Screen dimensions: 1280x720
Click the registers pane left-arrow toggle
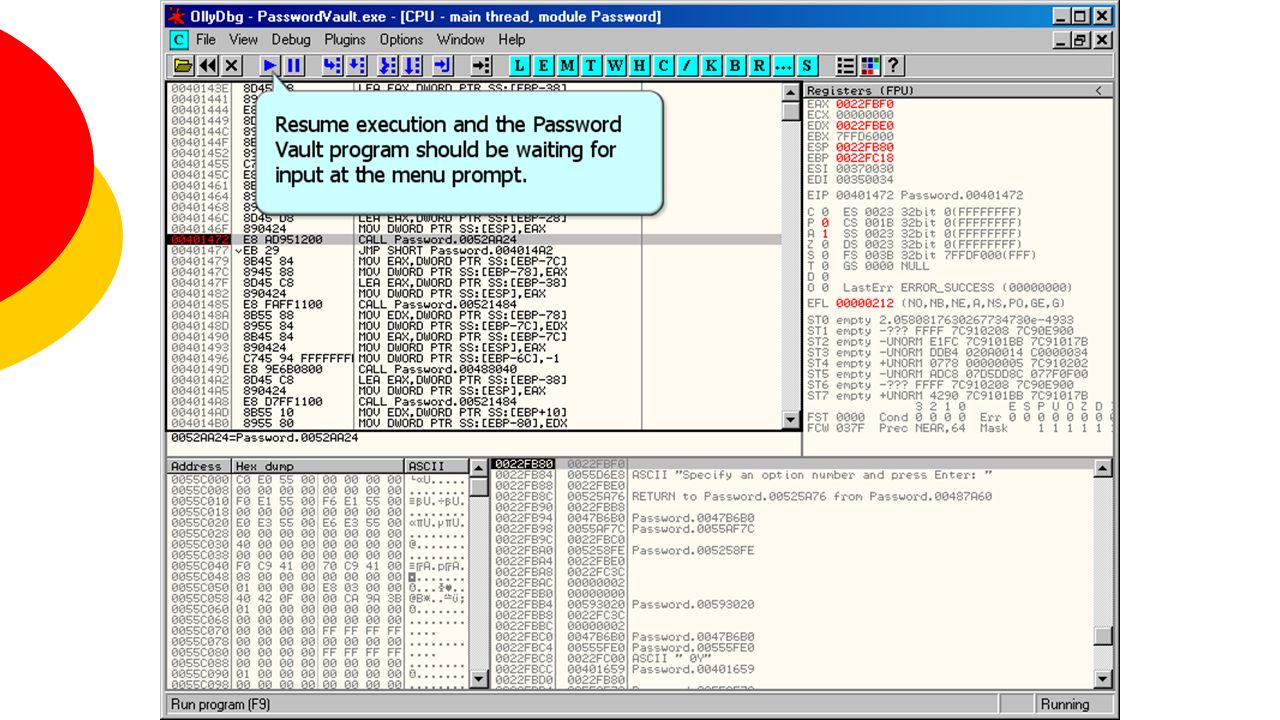point(1098,91)
